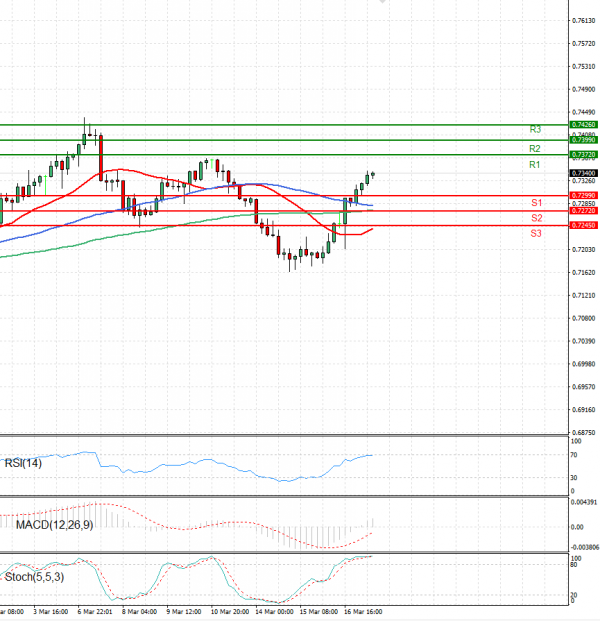Click the Stoch(5,5,3) indicator label

click(x=33, y=577)
